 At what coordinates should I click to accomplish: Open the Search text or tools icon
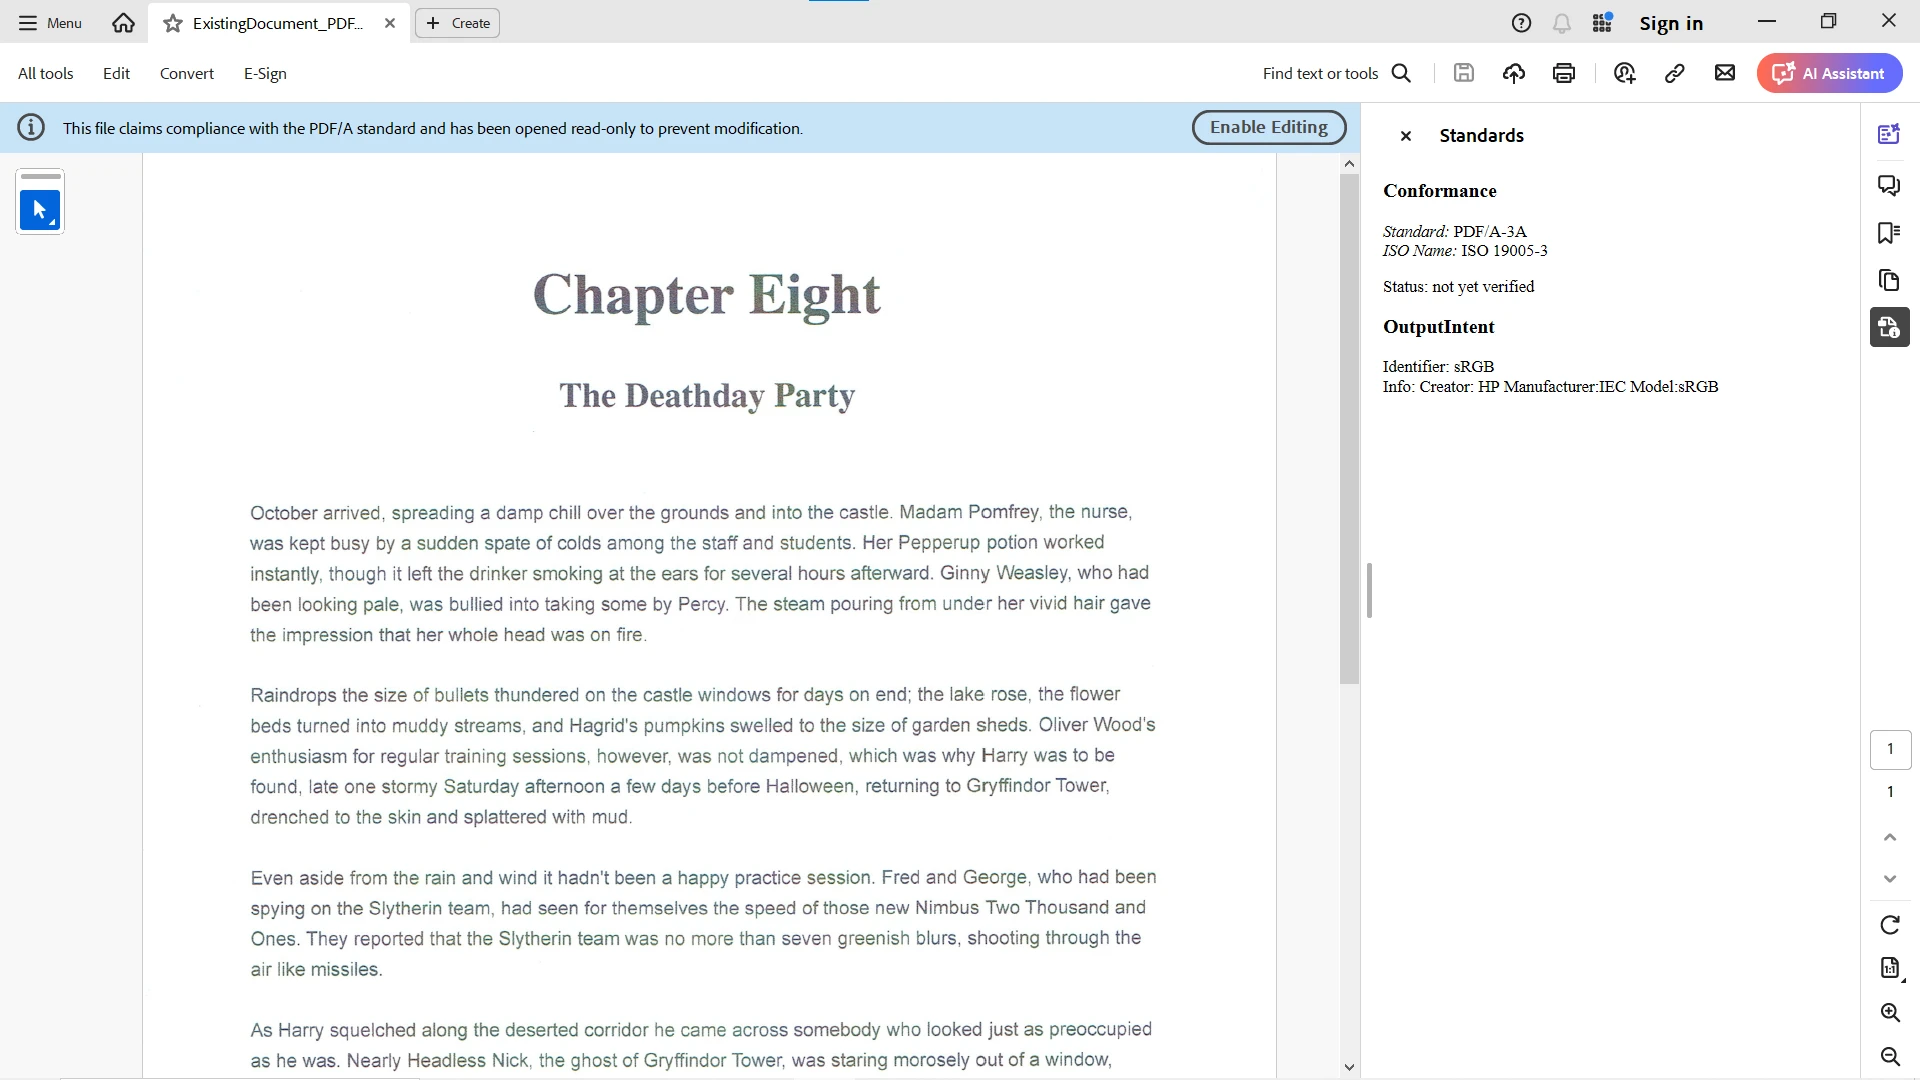point(1402,73)
